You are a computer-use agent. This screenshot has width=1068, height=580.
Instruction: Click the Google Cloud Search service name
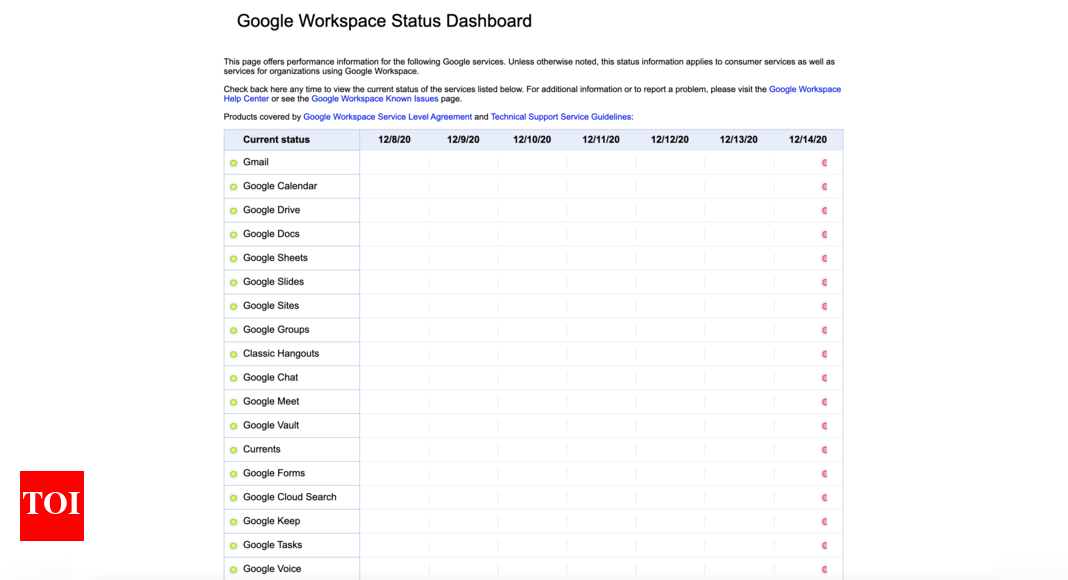289,497
